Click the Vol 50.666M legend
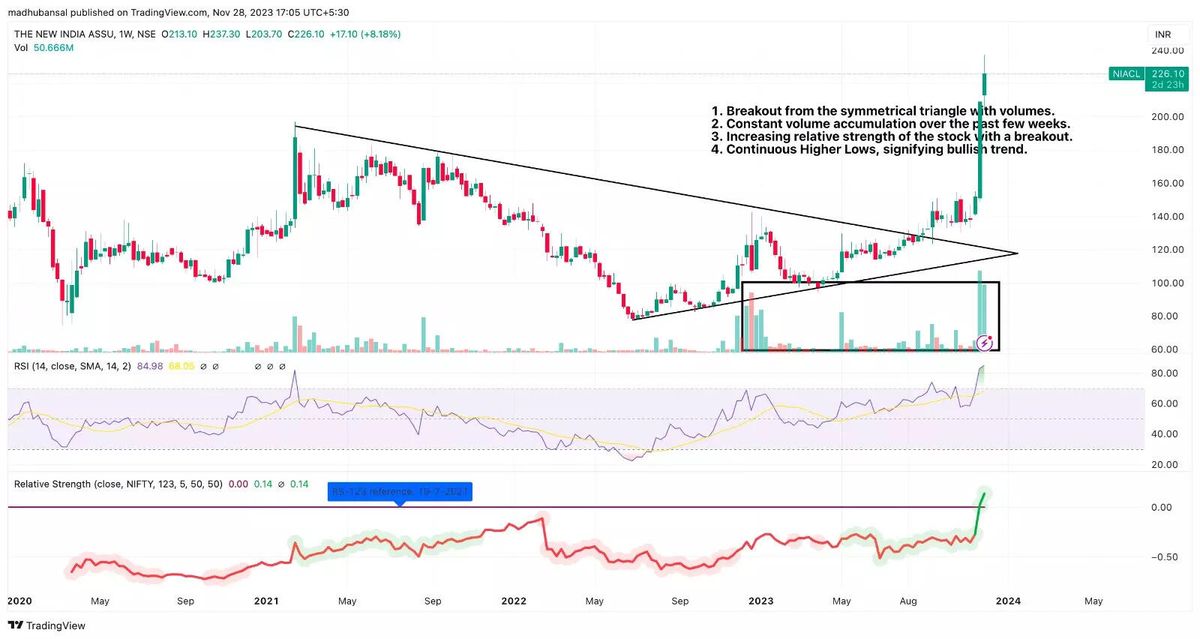Image resolution: width=1200 pixels, height=639 pixels. pyautogui.click(x=45, y=47)
